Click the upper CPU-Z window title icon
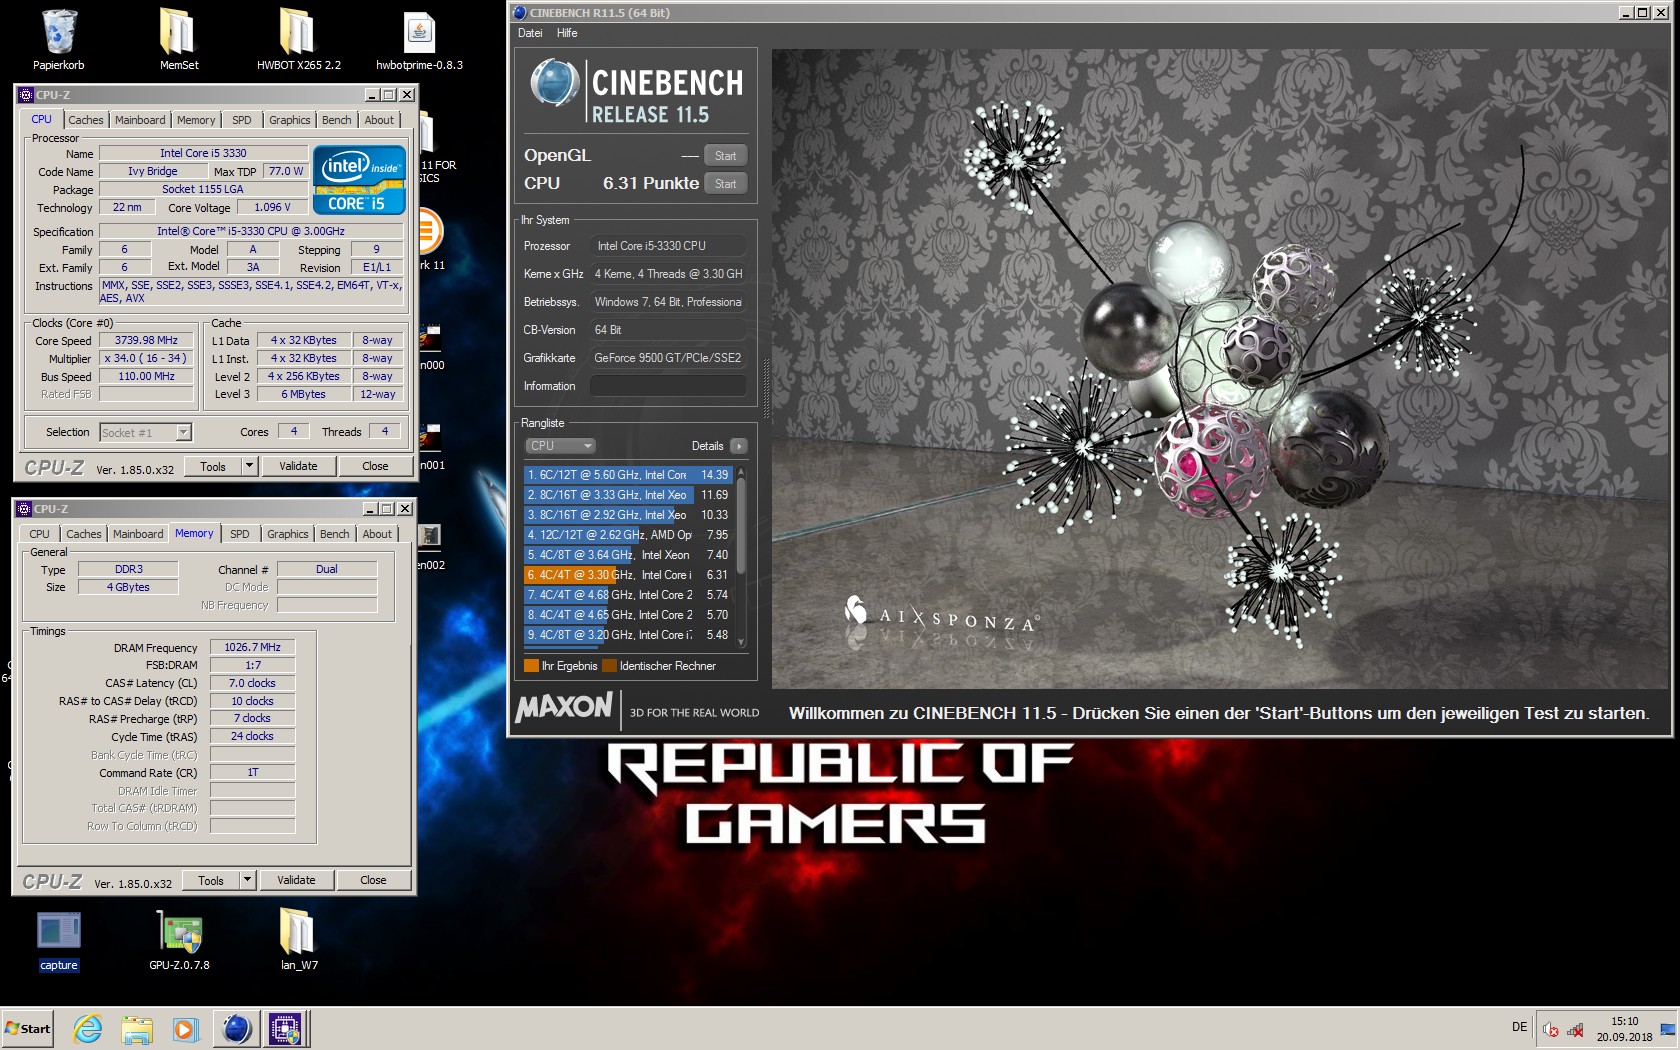Viewport: 1680px width, 1050px height. (x=26, y=95)
